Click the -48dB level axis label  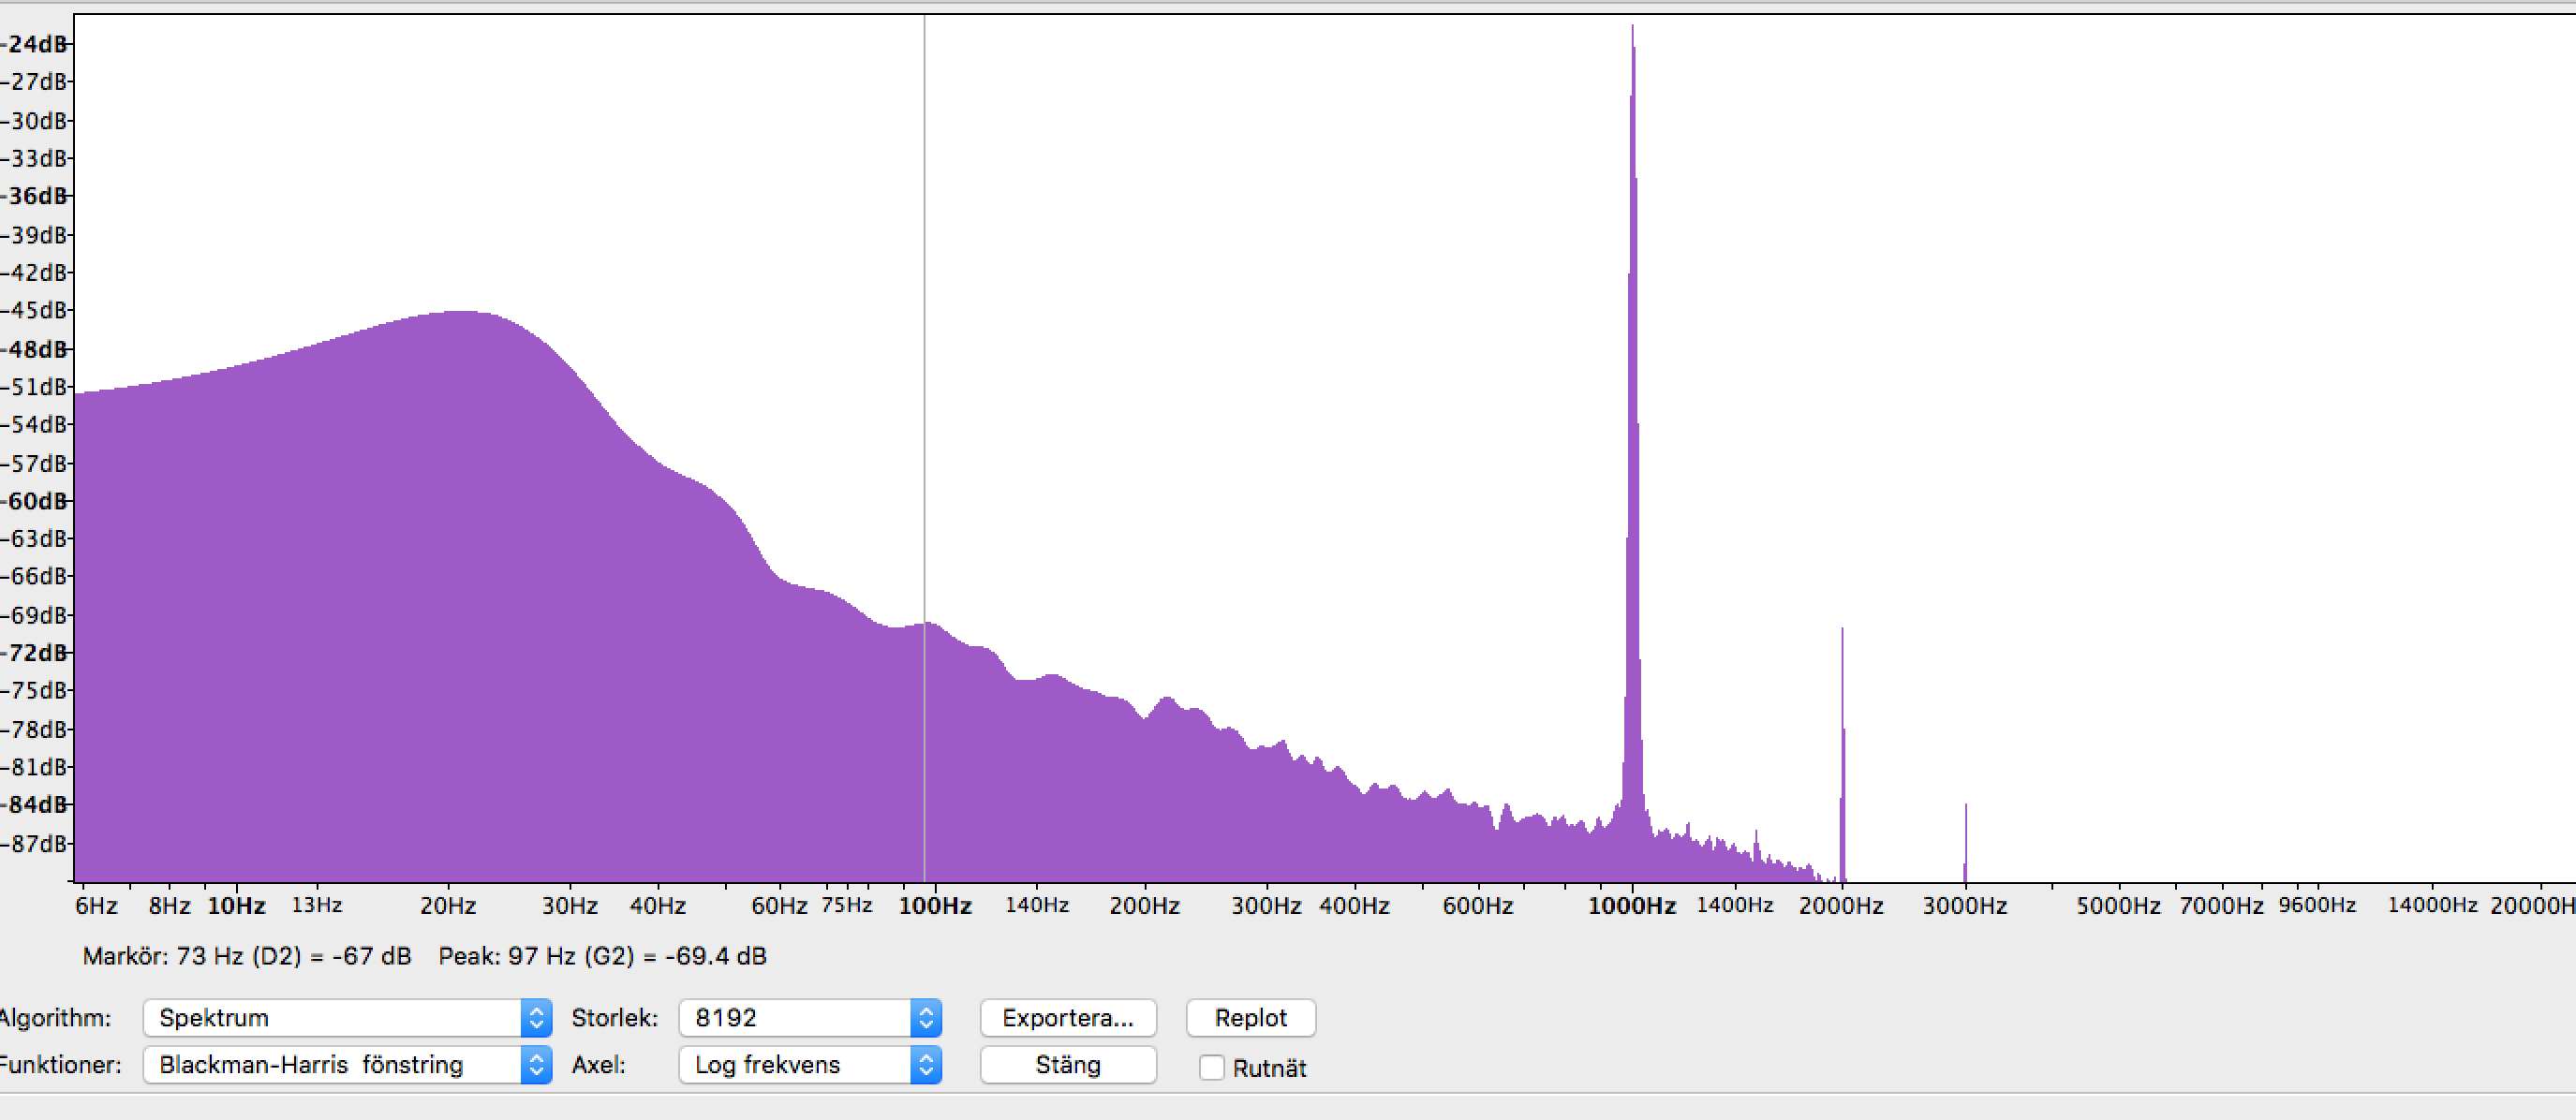[34, 349]
